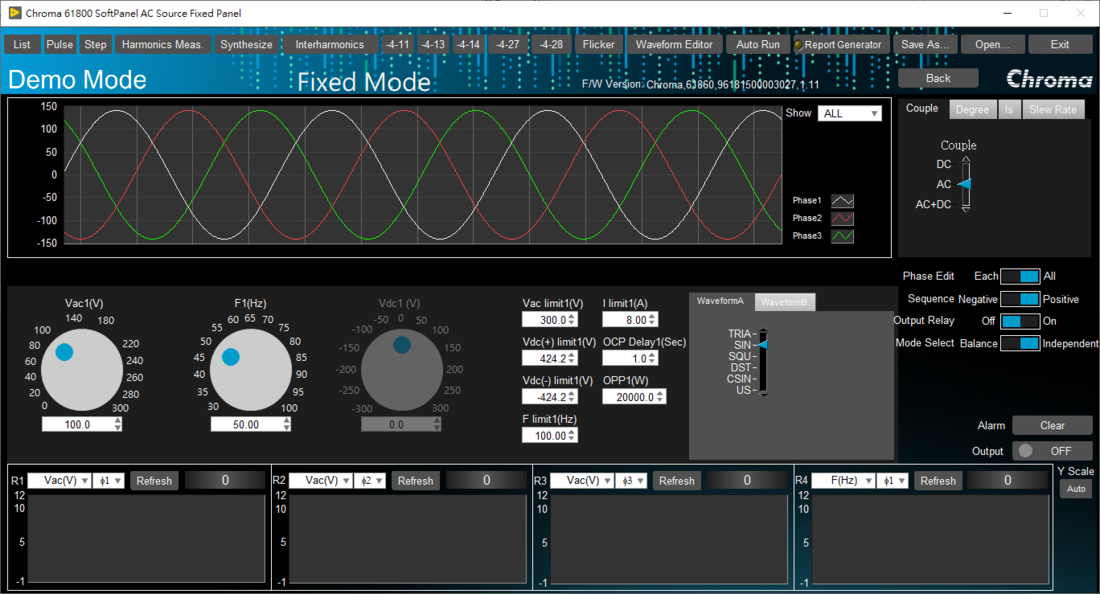This screenshot has width=1100, height=594.
Task: Switch to the Is tab
Action: coord(1009,109)
